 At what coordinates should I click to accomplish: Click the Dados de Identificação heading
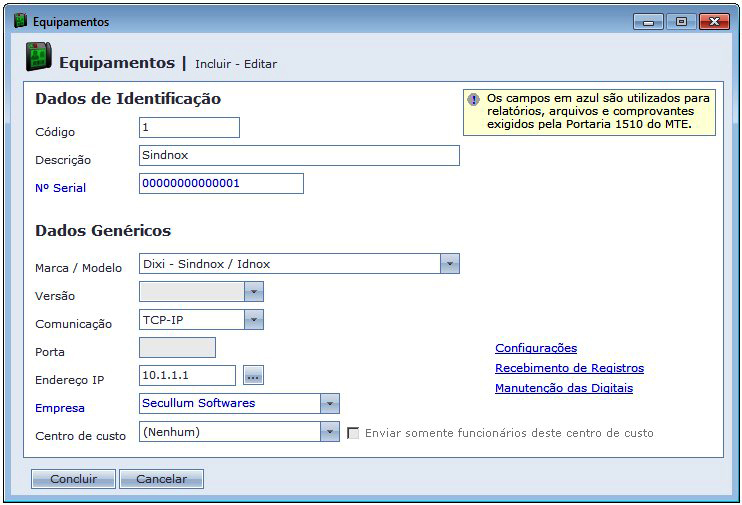click(128, 98)
